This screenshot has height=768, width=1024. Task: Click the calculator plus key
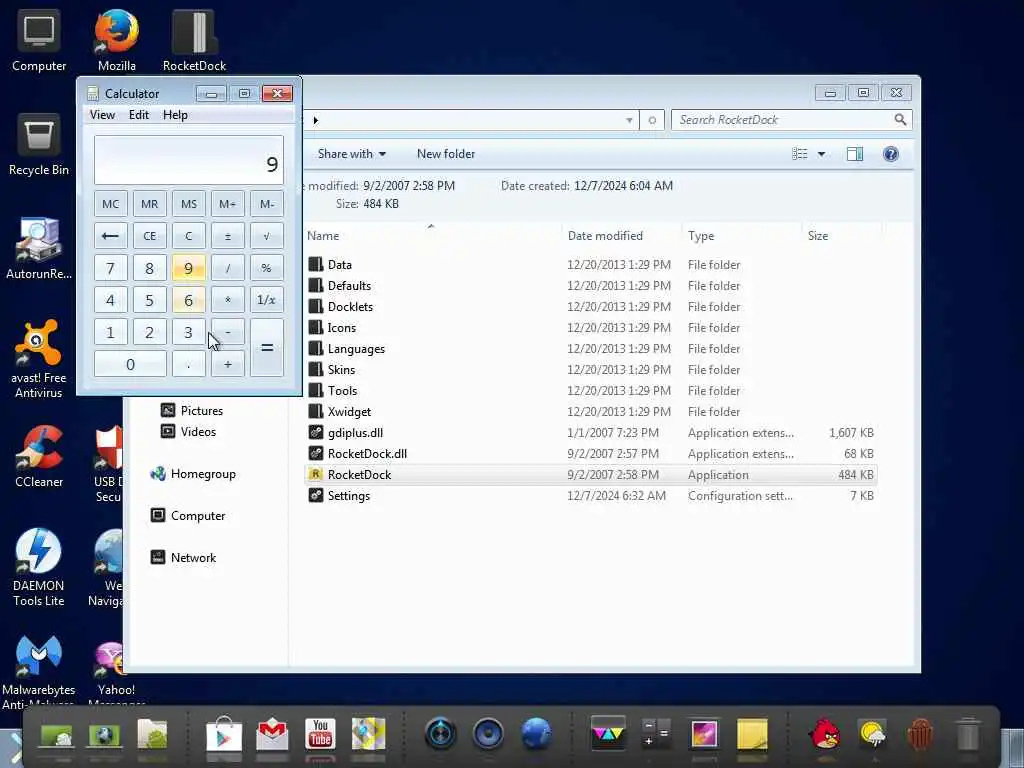(x=228, y=364)
